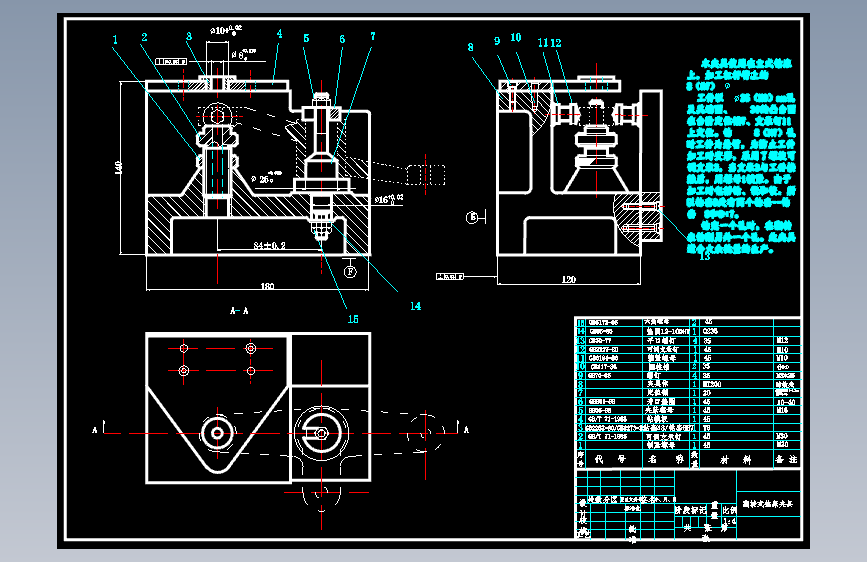Select the 140 vertical height dimension

(118, 168)
